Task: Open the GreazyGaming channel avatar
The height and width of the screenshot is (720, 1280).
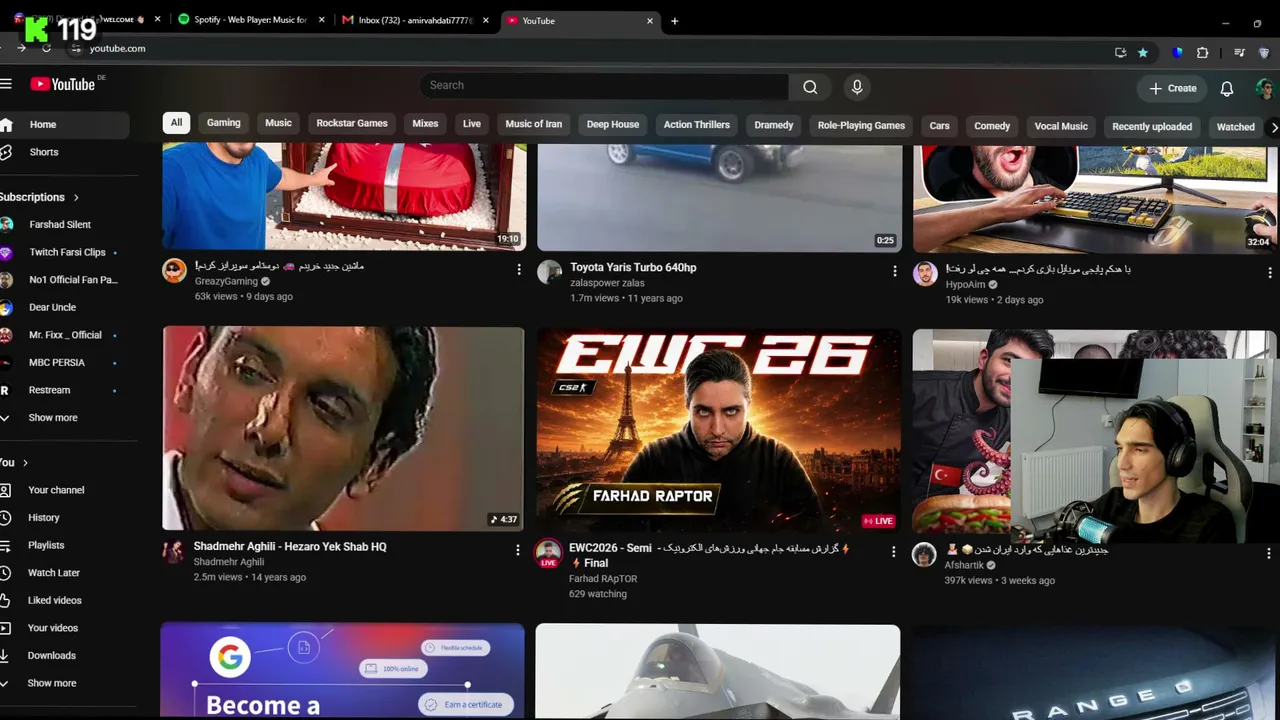Action: pyautogui.click(x=175, y=270)
